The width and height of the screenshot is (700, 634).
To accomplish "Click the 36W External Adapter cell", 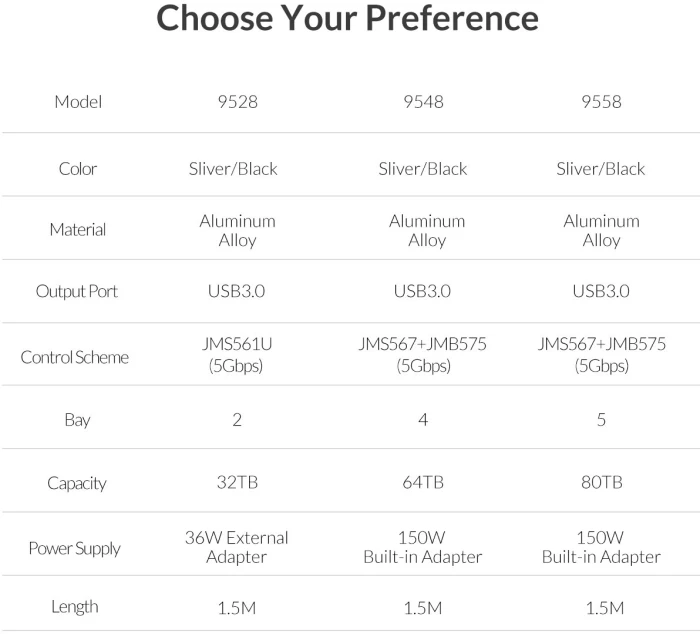I will pyautogui.click(x=237, y=547).
